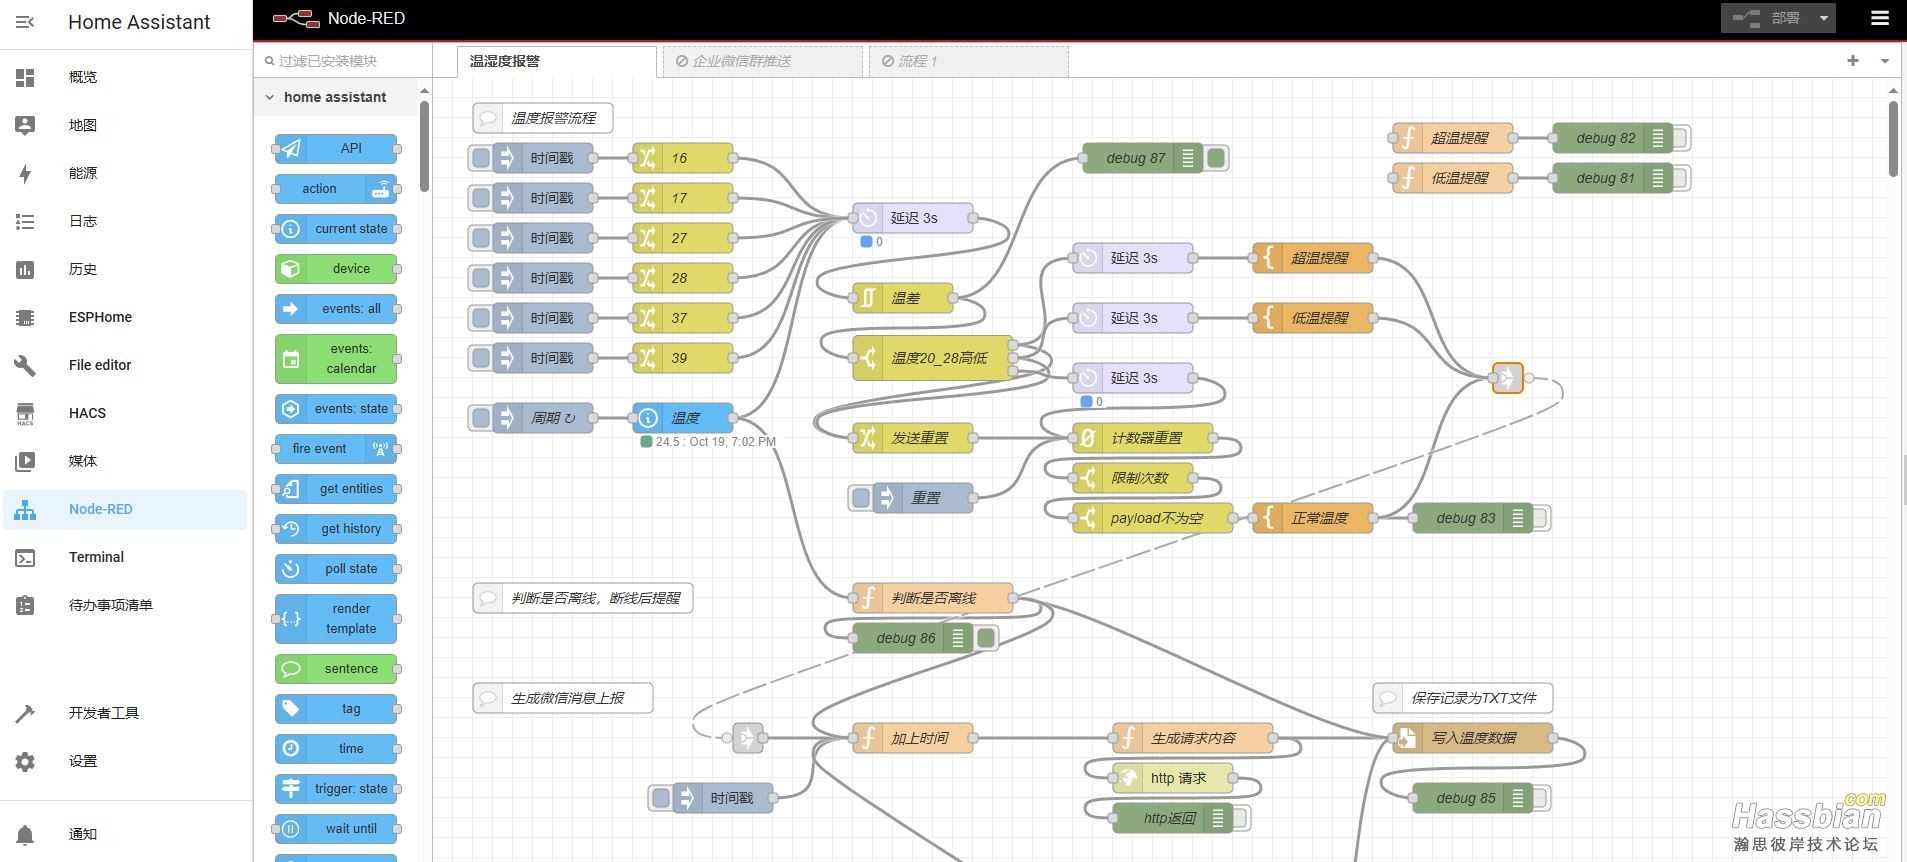Trigger the 重置 inject node button

[861, 498]
